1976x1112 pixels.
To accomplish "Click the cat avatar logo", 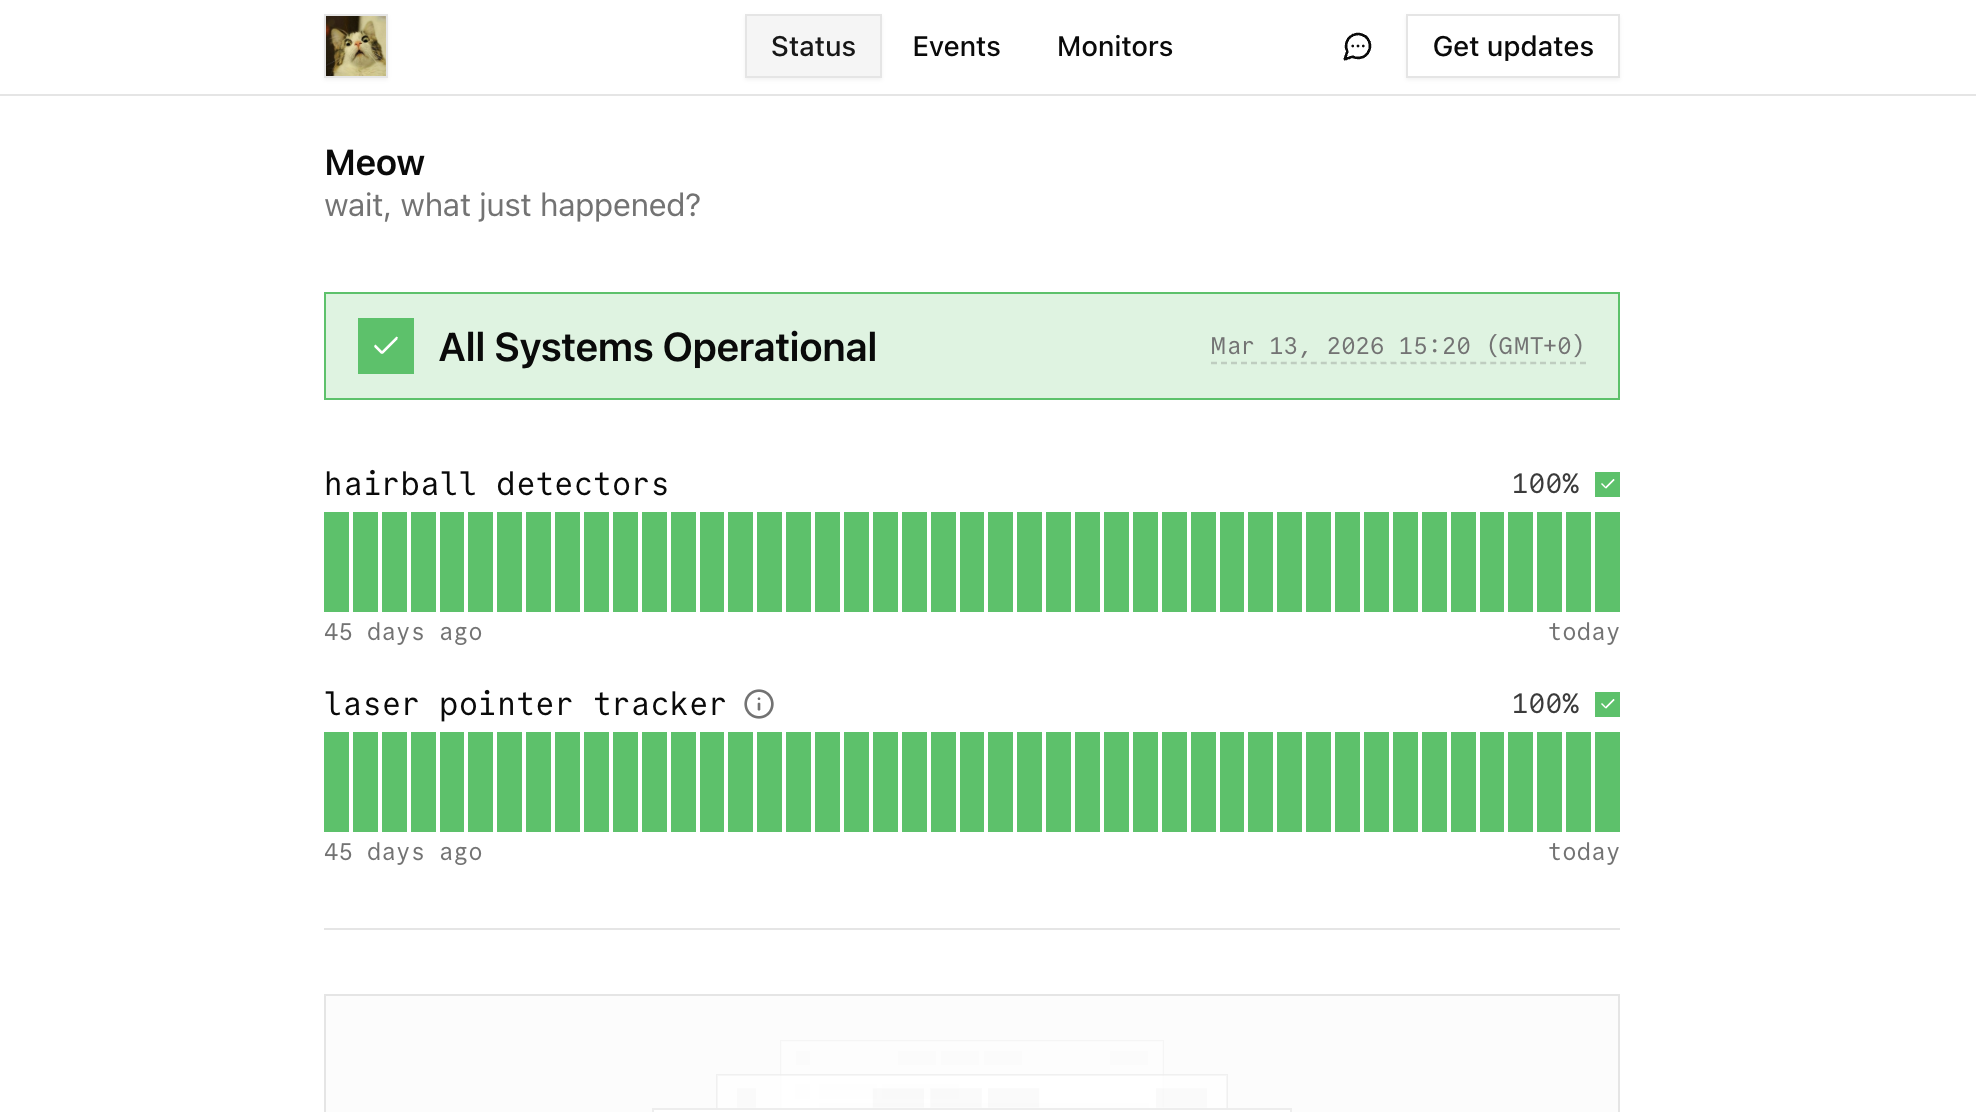I will pyautogui.click(x=356, y=45).
